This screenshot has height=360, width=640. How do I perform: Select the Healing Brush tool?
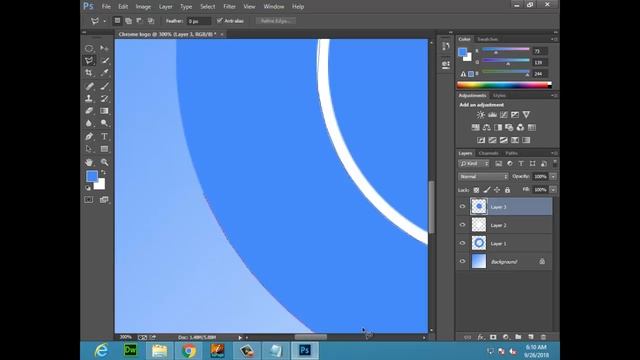pyautogui.click(x=89, y=86)
